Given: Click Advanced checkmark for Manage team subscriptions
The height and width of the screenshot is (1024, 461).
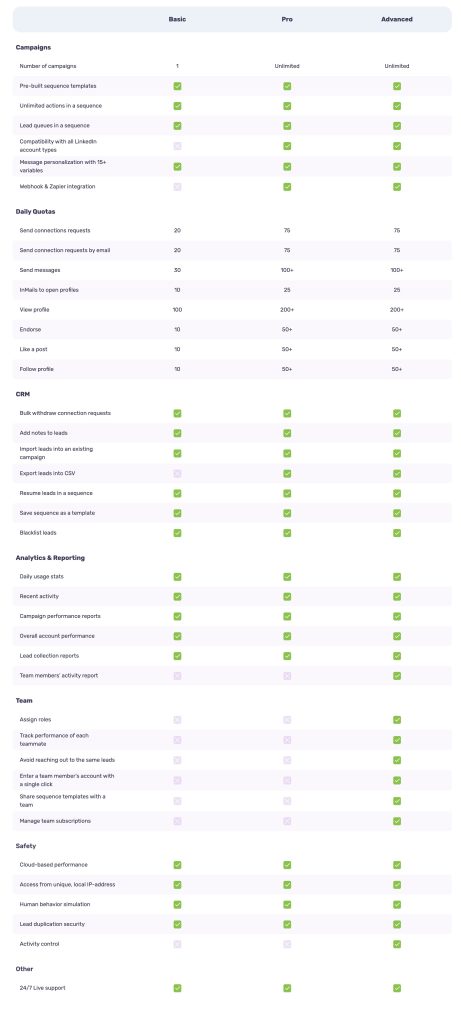Looking at the screenshot, I should [x=396, y=821].
